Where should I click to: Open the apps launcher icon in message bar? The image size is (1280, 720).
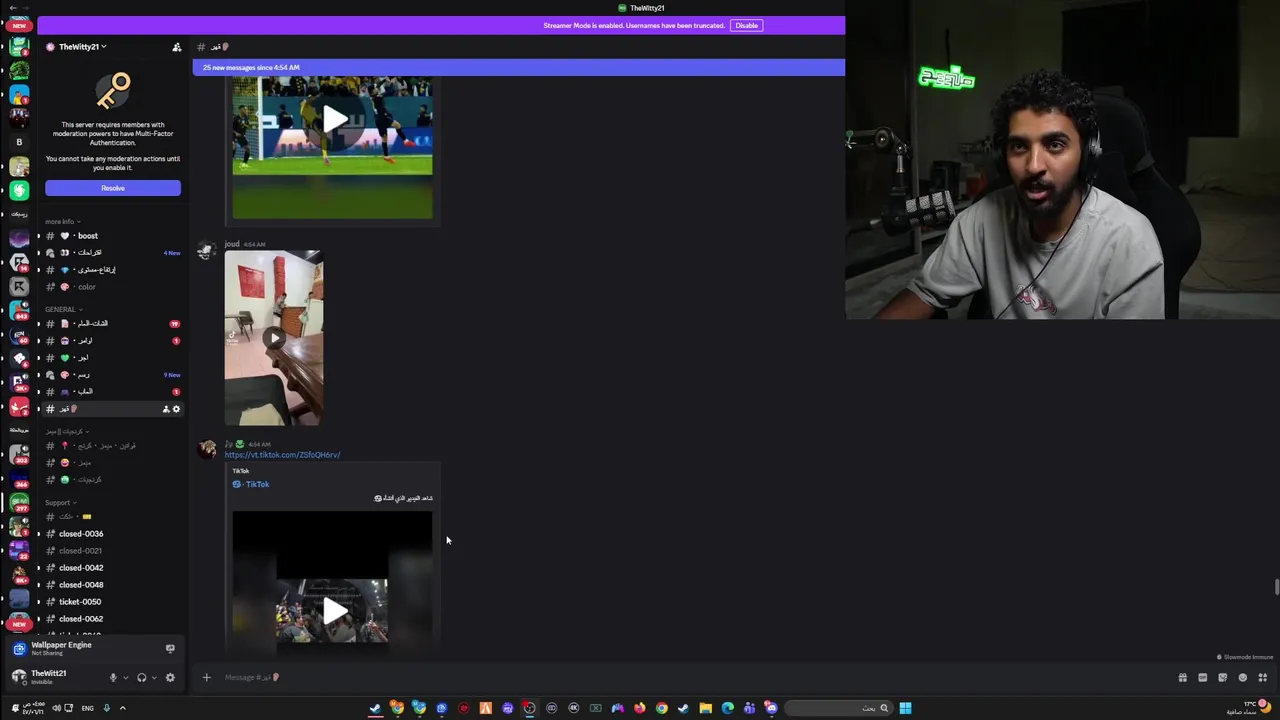point(1263,678)
